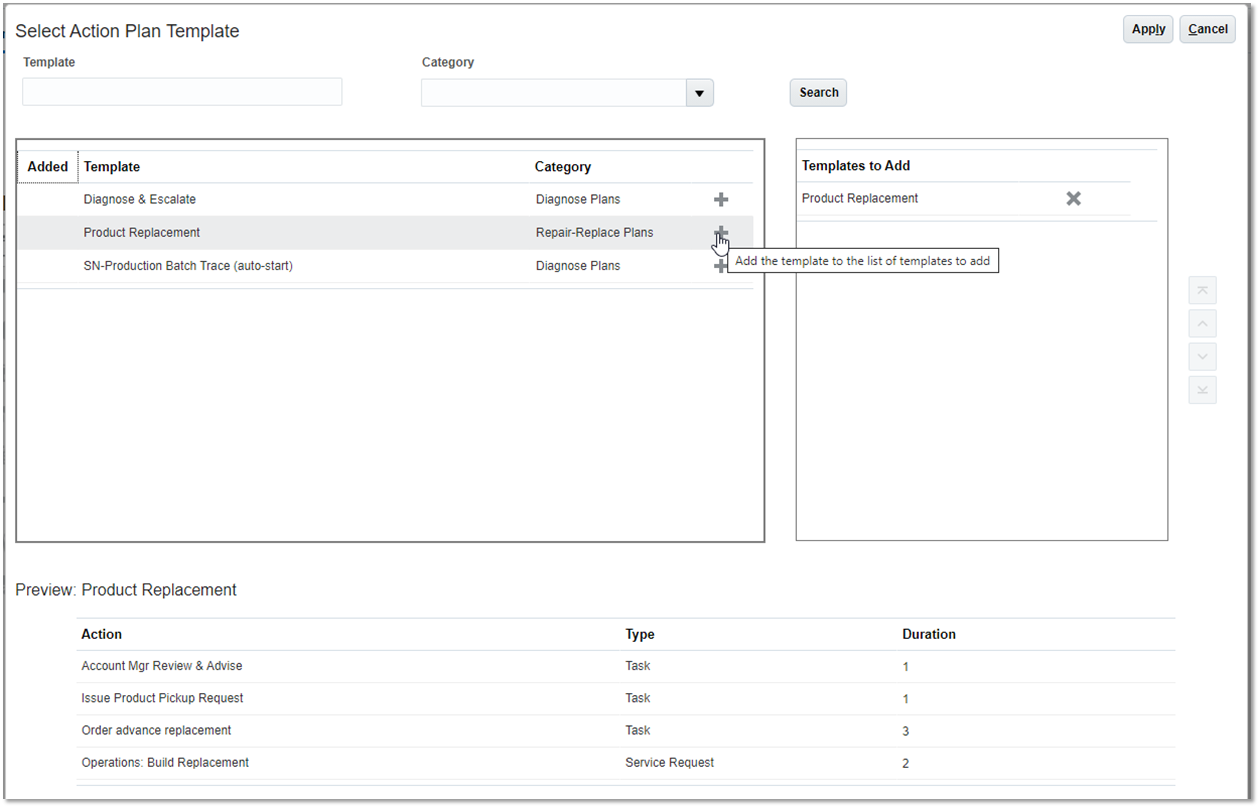The height and width of the screenshot is (808, 1260).
Task: Open the Category dropdown arrow
Action: (x=699, y=93)
